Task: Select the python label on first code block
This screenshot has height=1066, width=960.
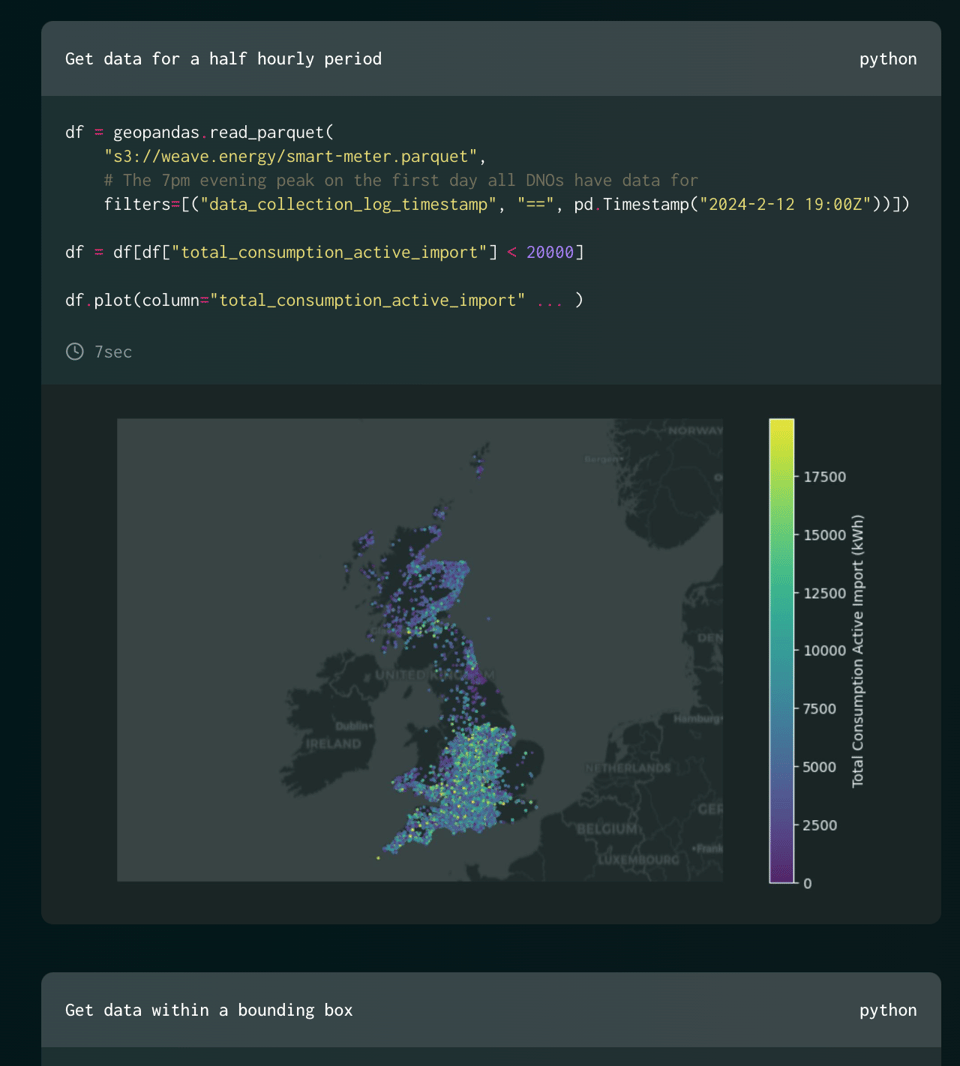Action: [887, 58]
